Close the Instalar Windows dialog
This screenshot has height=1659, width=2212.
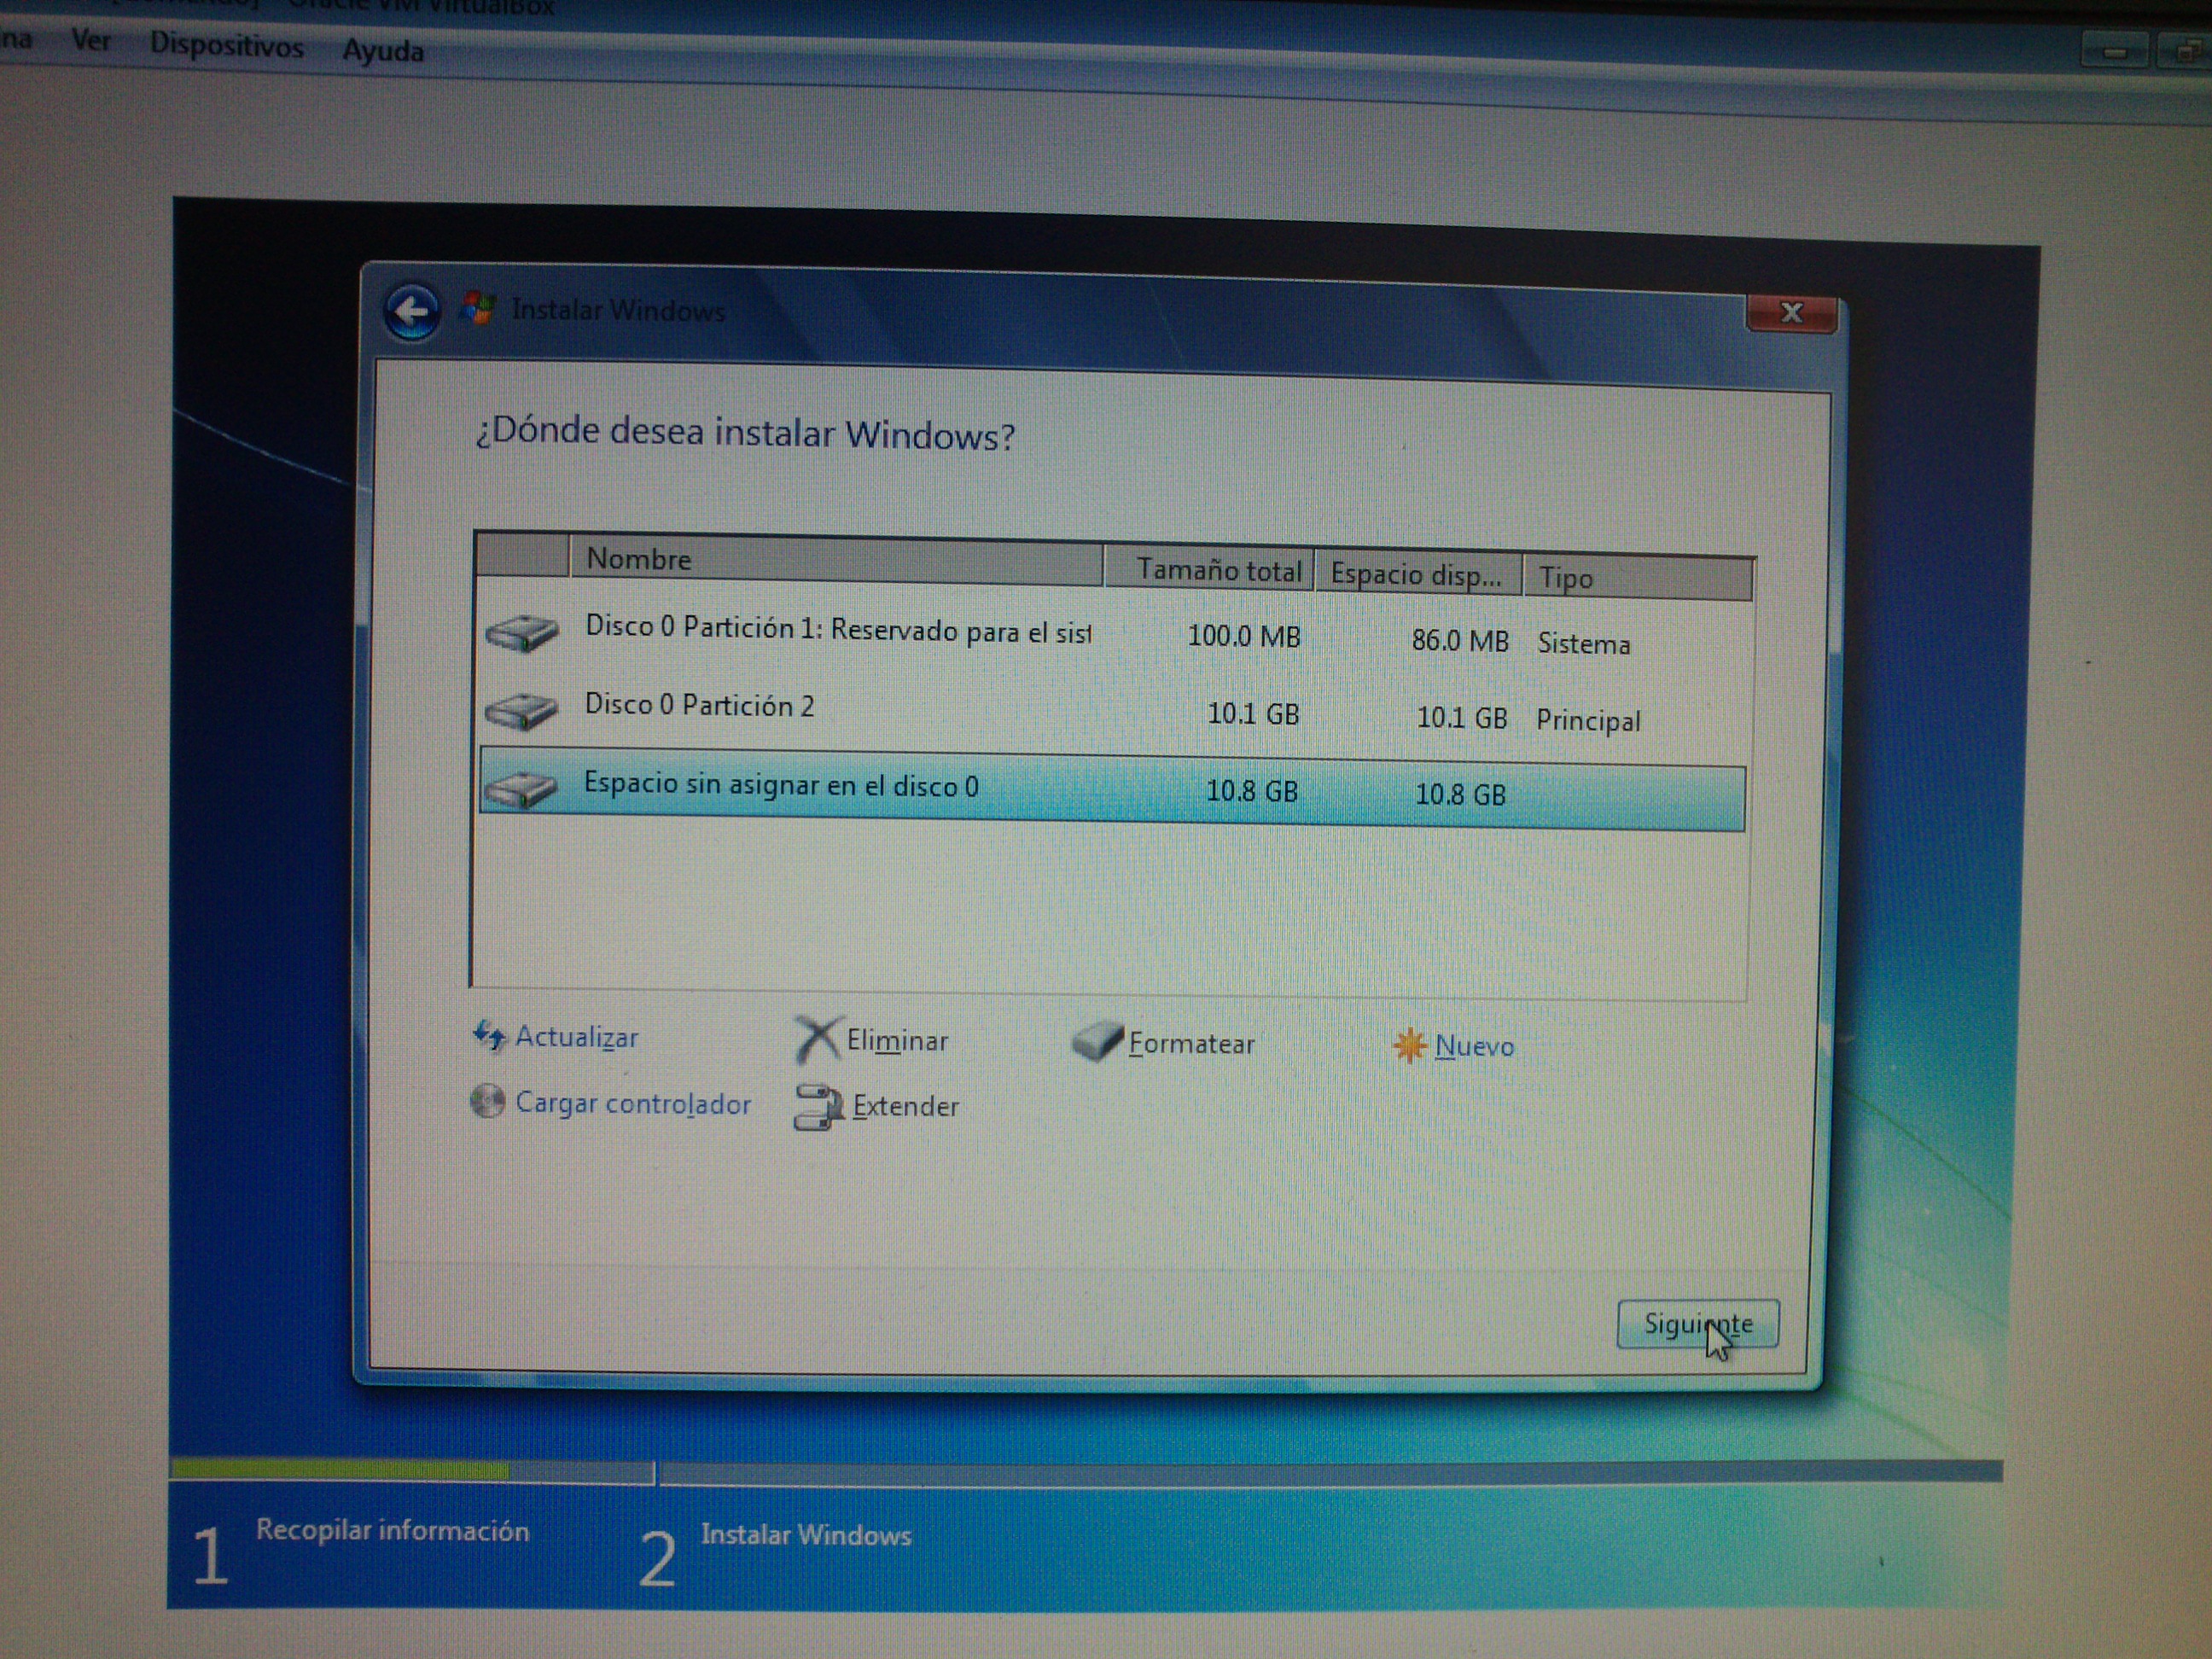click(1790, 313)
